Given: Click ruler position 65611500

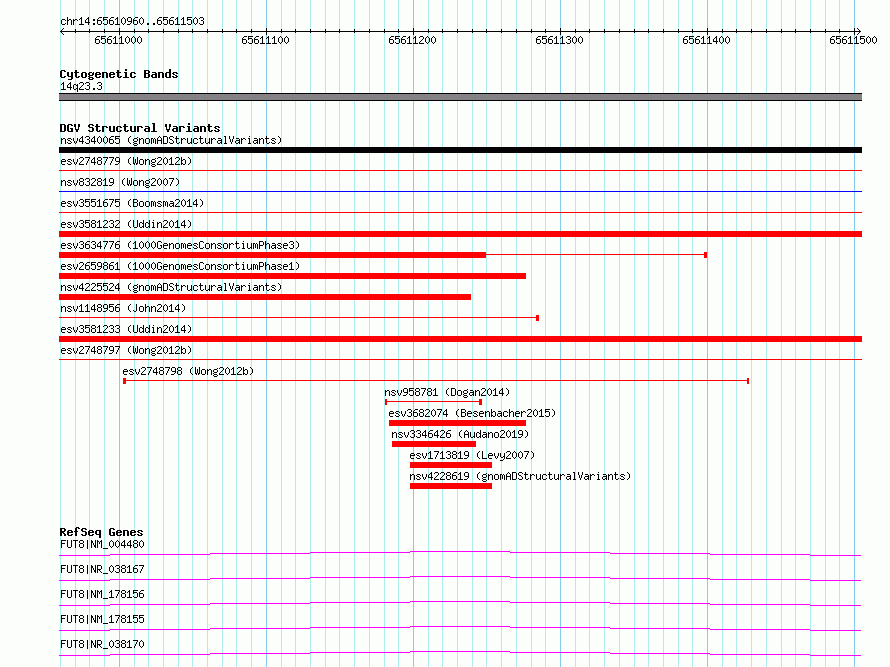Looking at the screenshot, I should pyautogui.click(x=853, y=40).
